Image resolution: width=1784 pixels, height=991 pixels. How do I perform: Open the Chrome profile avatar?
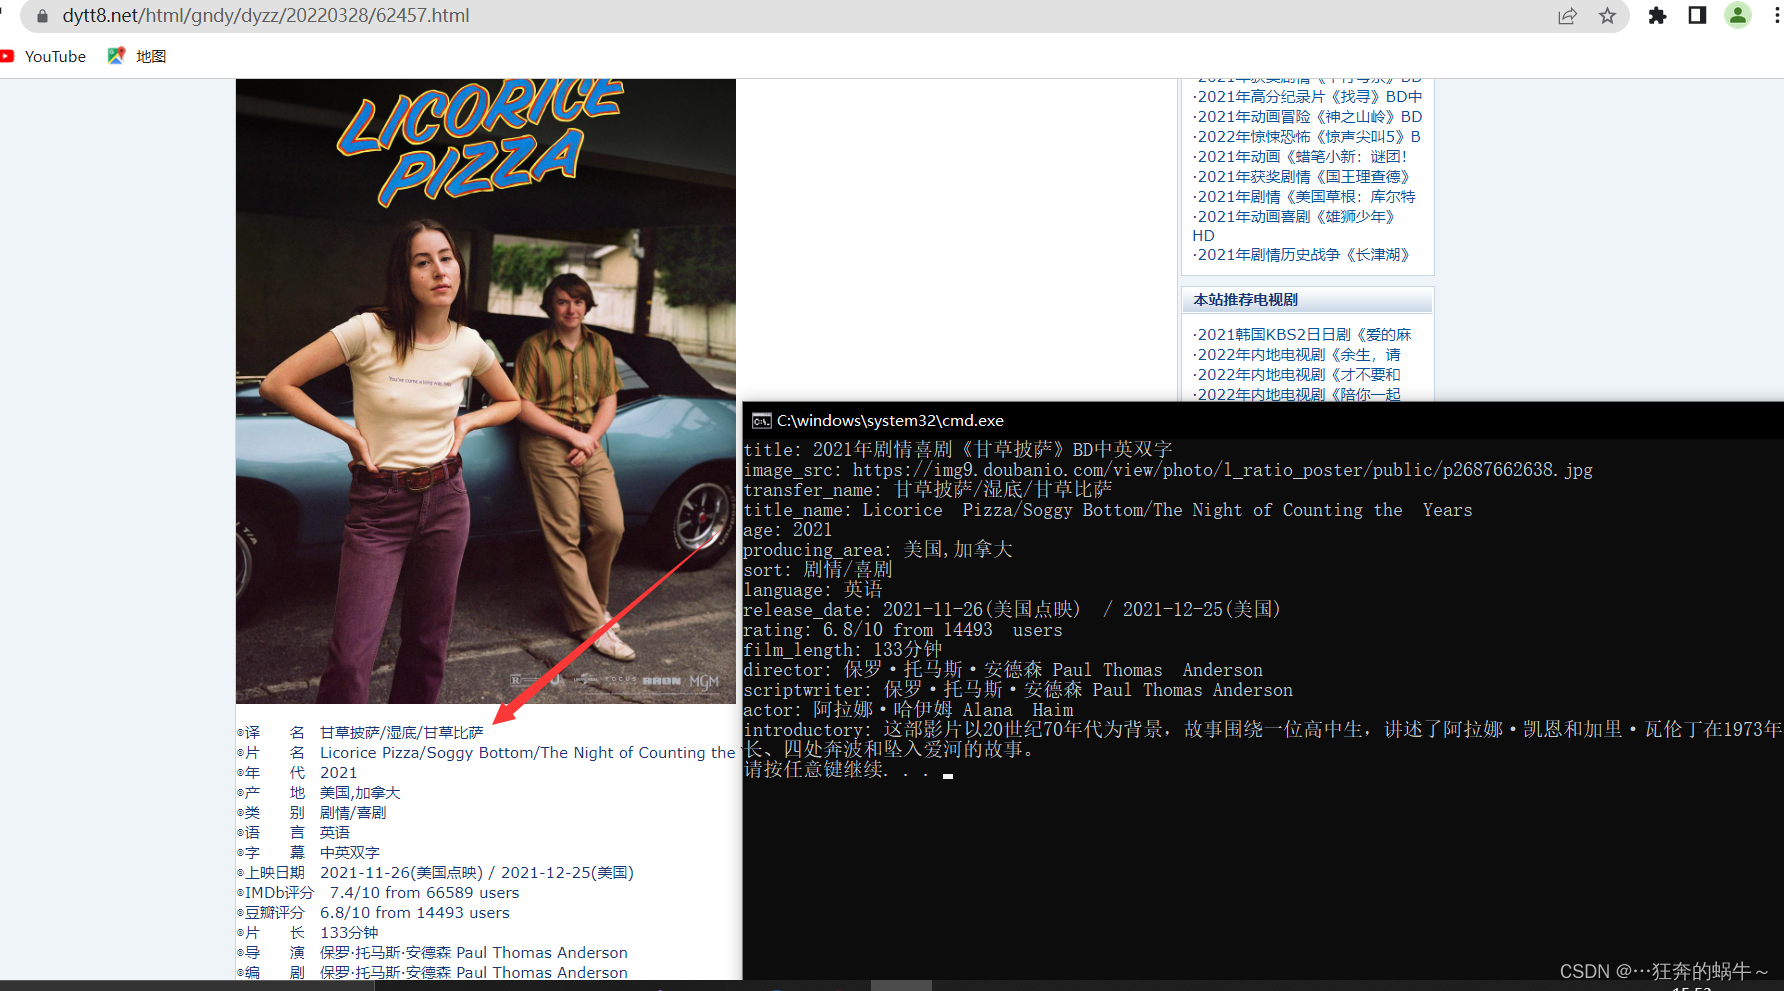1738,15
